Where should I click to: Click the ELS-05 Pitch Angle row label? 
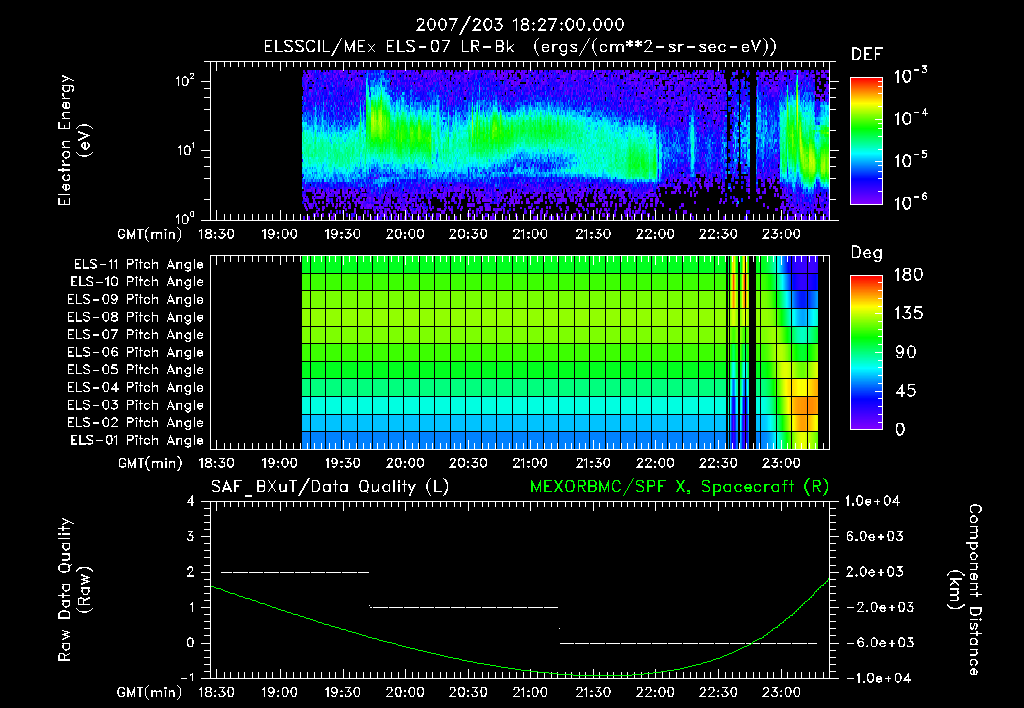(135, 370)
